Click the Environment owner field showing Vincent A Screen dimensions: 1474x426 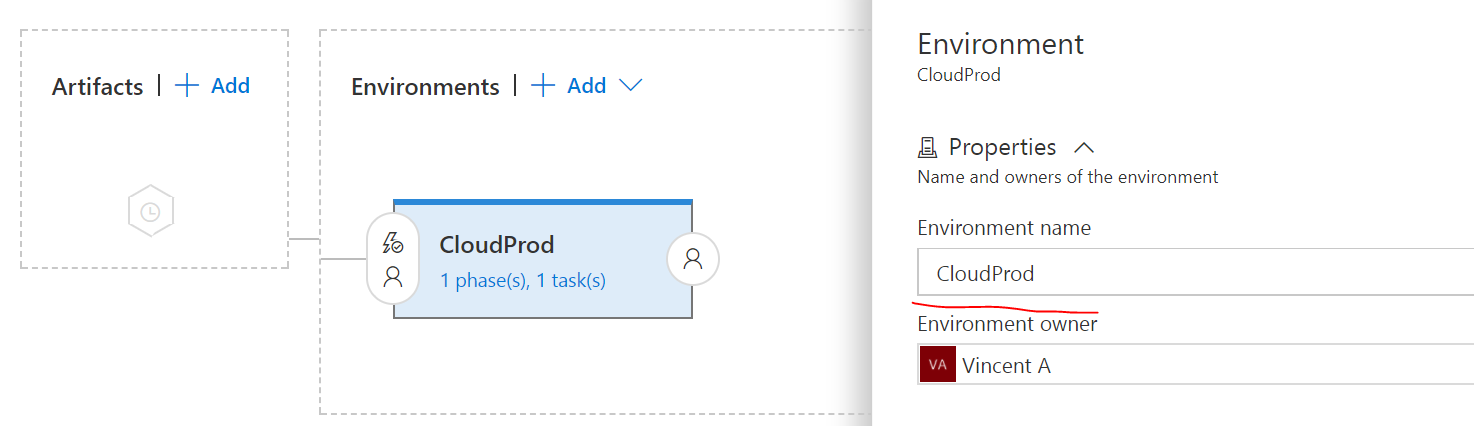coord(1200,365)
